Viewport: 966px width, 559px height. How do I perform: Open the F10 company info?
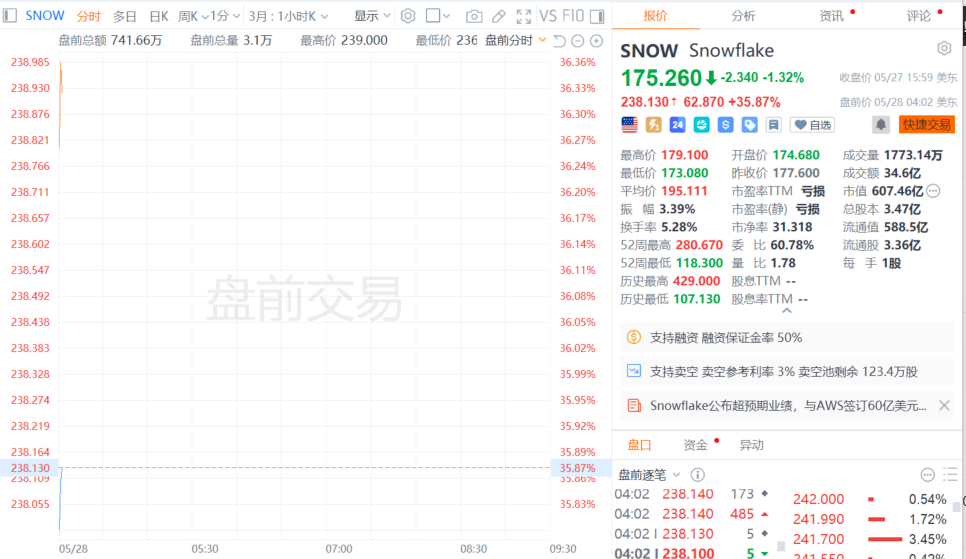[x=573, y=15]
